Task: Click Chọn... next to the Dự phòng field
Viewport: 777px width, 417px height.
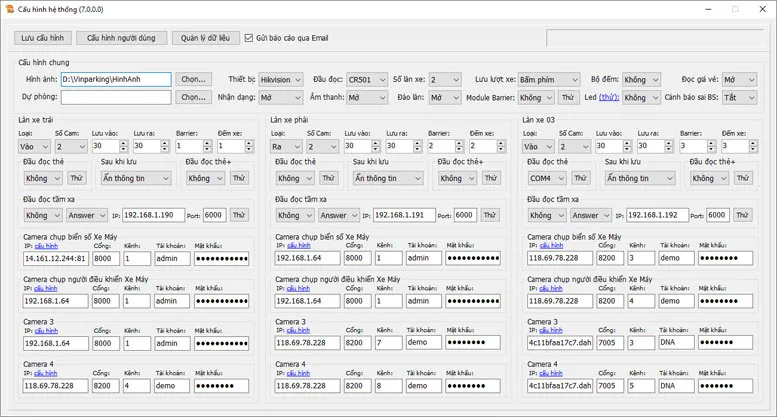Action: (193, 97)
